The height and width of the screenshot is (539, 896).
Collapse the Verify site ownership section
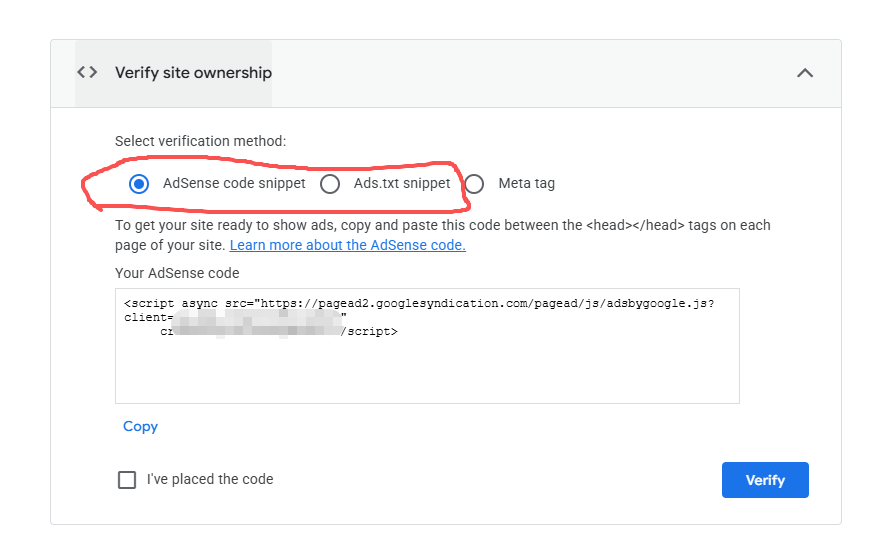click(804, 73)
